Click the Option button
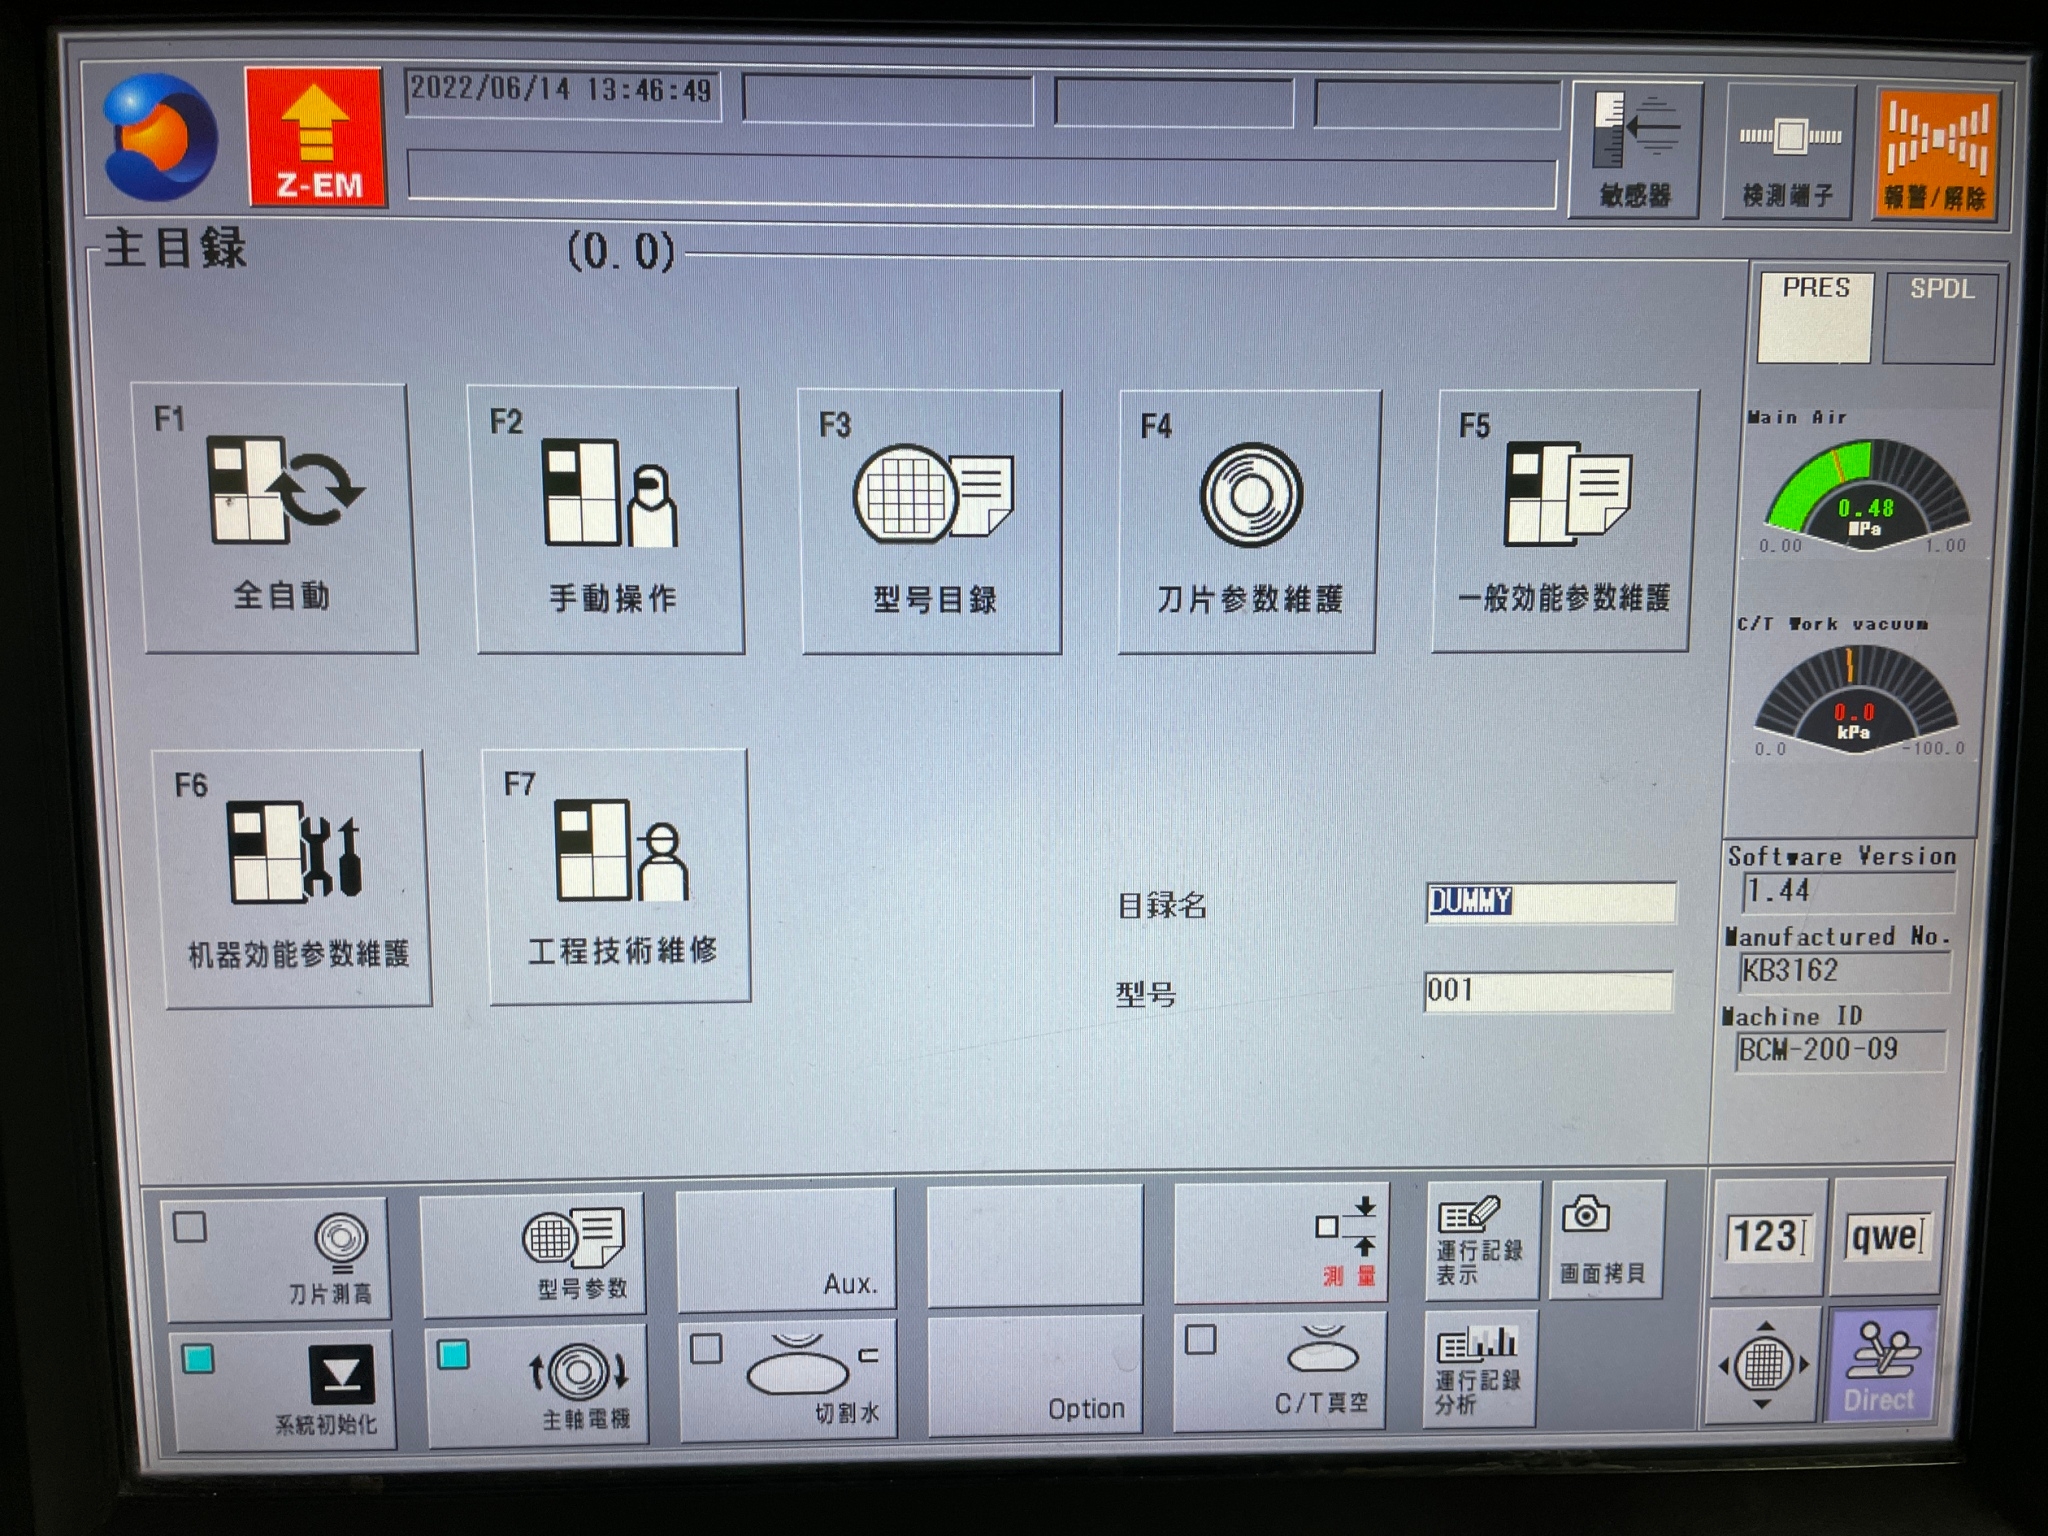 tap(1035, 1376)
